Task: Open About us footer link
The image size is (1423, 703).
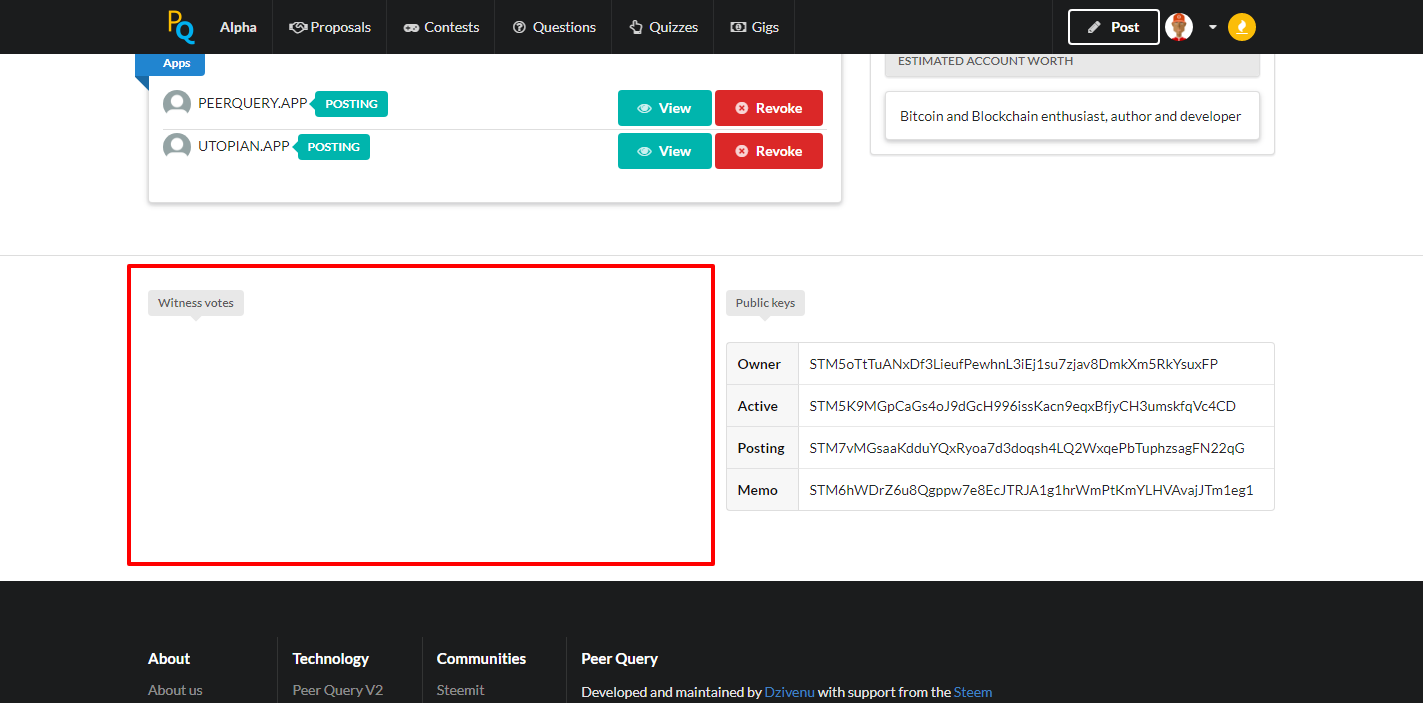Action: coord(175,690)
